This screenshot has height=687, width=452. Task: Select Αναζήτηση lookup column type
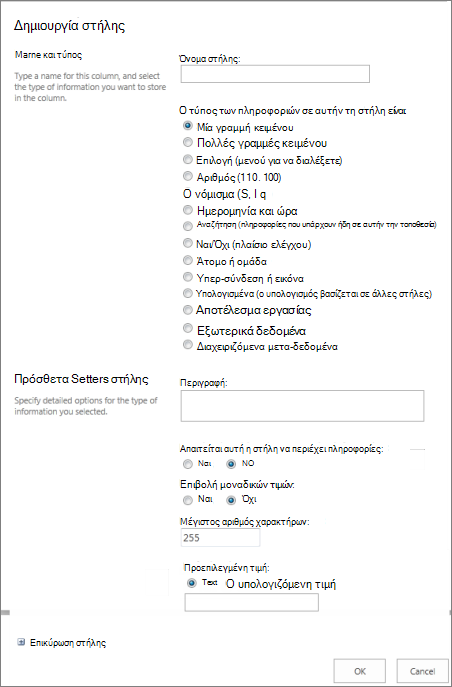[x=187, y=227]
